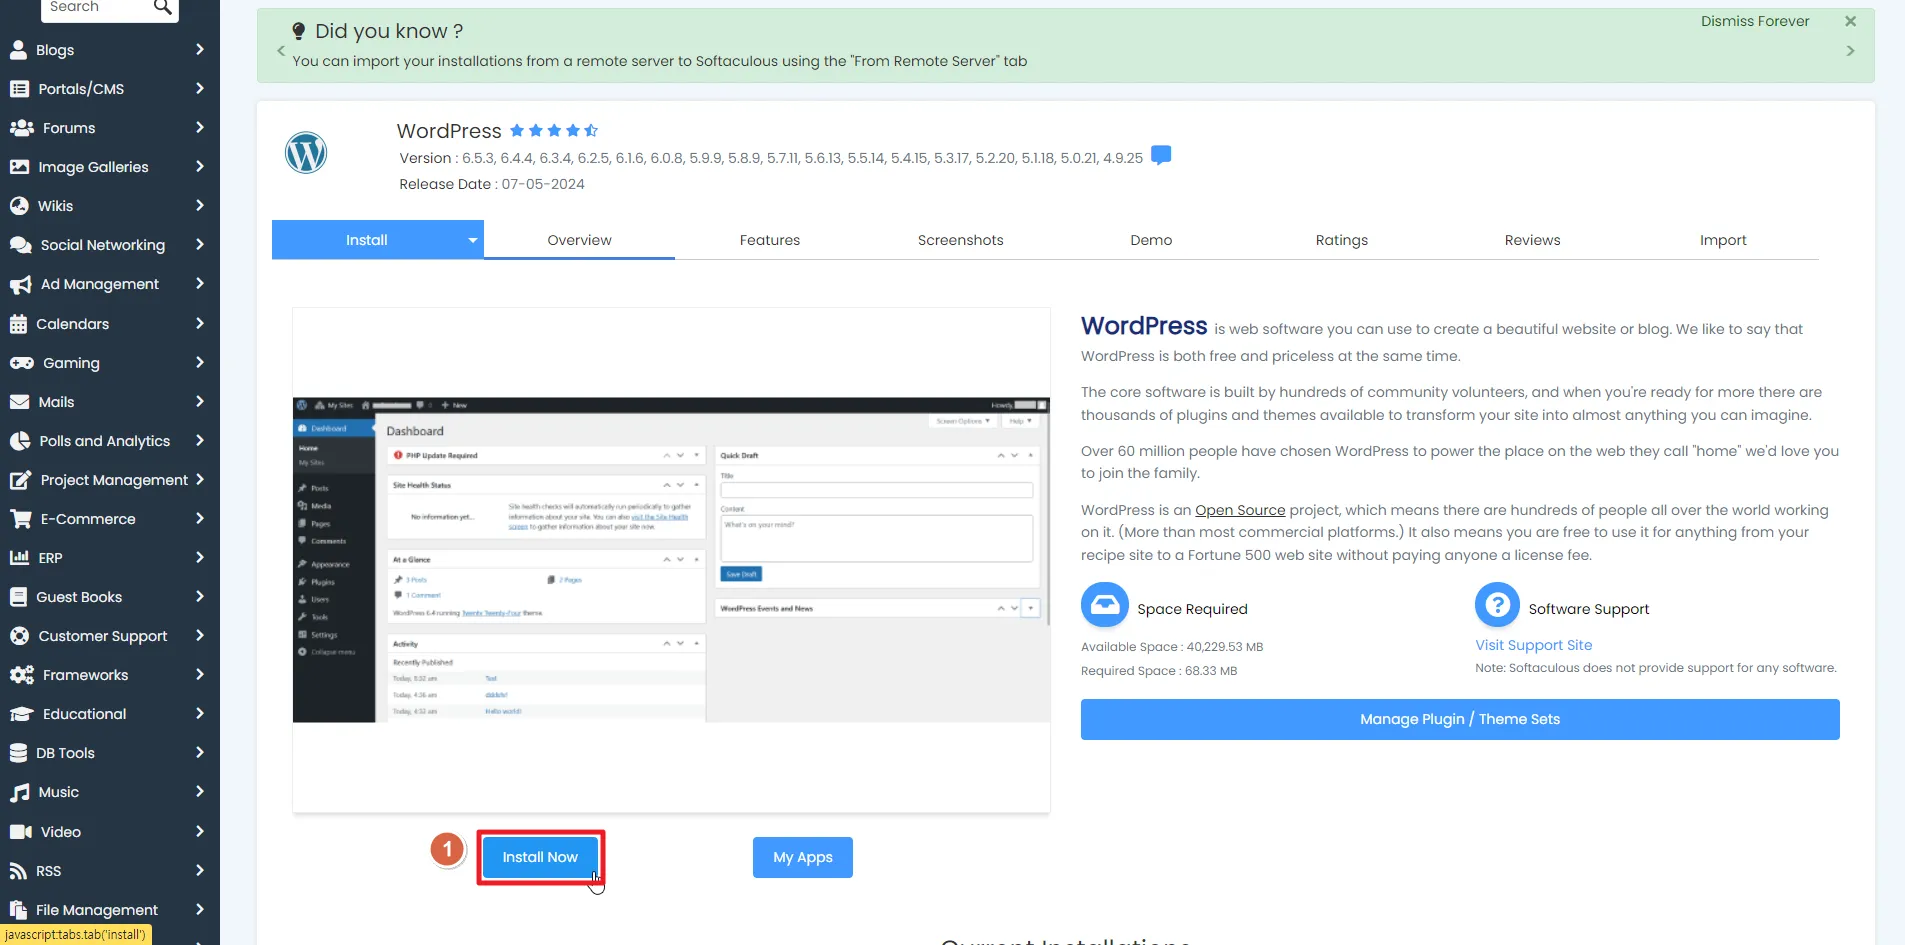The width and height of the screenshot is (1905, 945).
Task: Click the blue Install tab
Action: (367, 240)
